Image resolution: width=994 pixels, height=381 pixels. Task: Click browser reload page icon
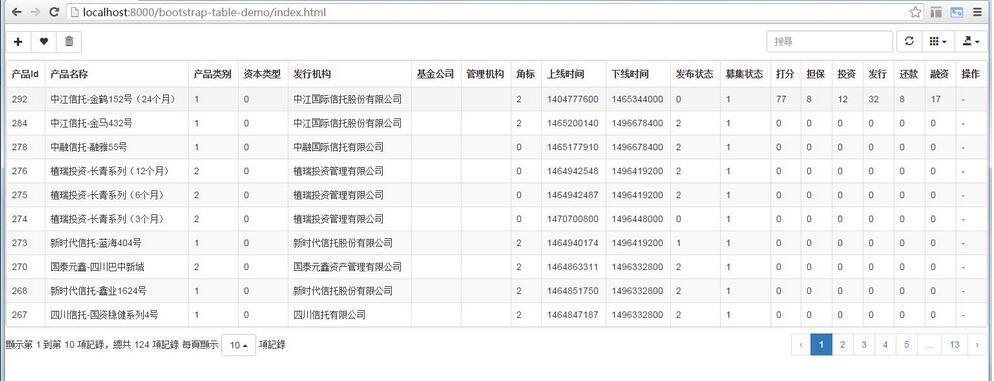point(54,11)
